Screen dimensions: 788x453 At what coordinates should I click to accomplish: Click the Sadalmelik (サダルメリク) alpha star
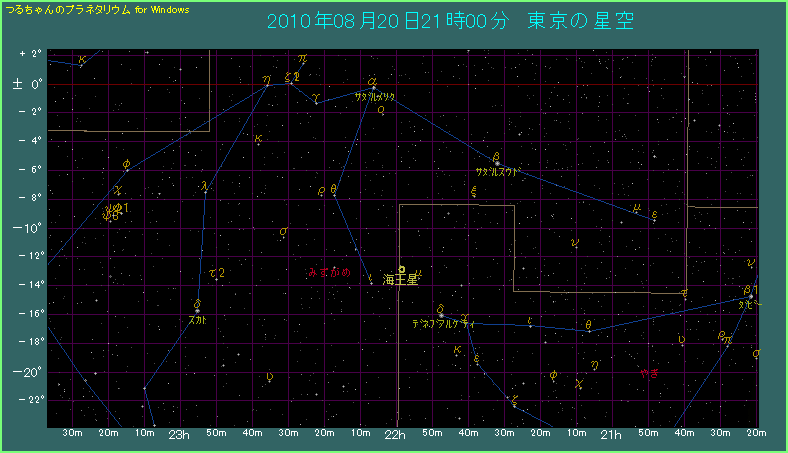coord(371,92)
